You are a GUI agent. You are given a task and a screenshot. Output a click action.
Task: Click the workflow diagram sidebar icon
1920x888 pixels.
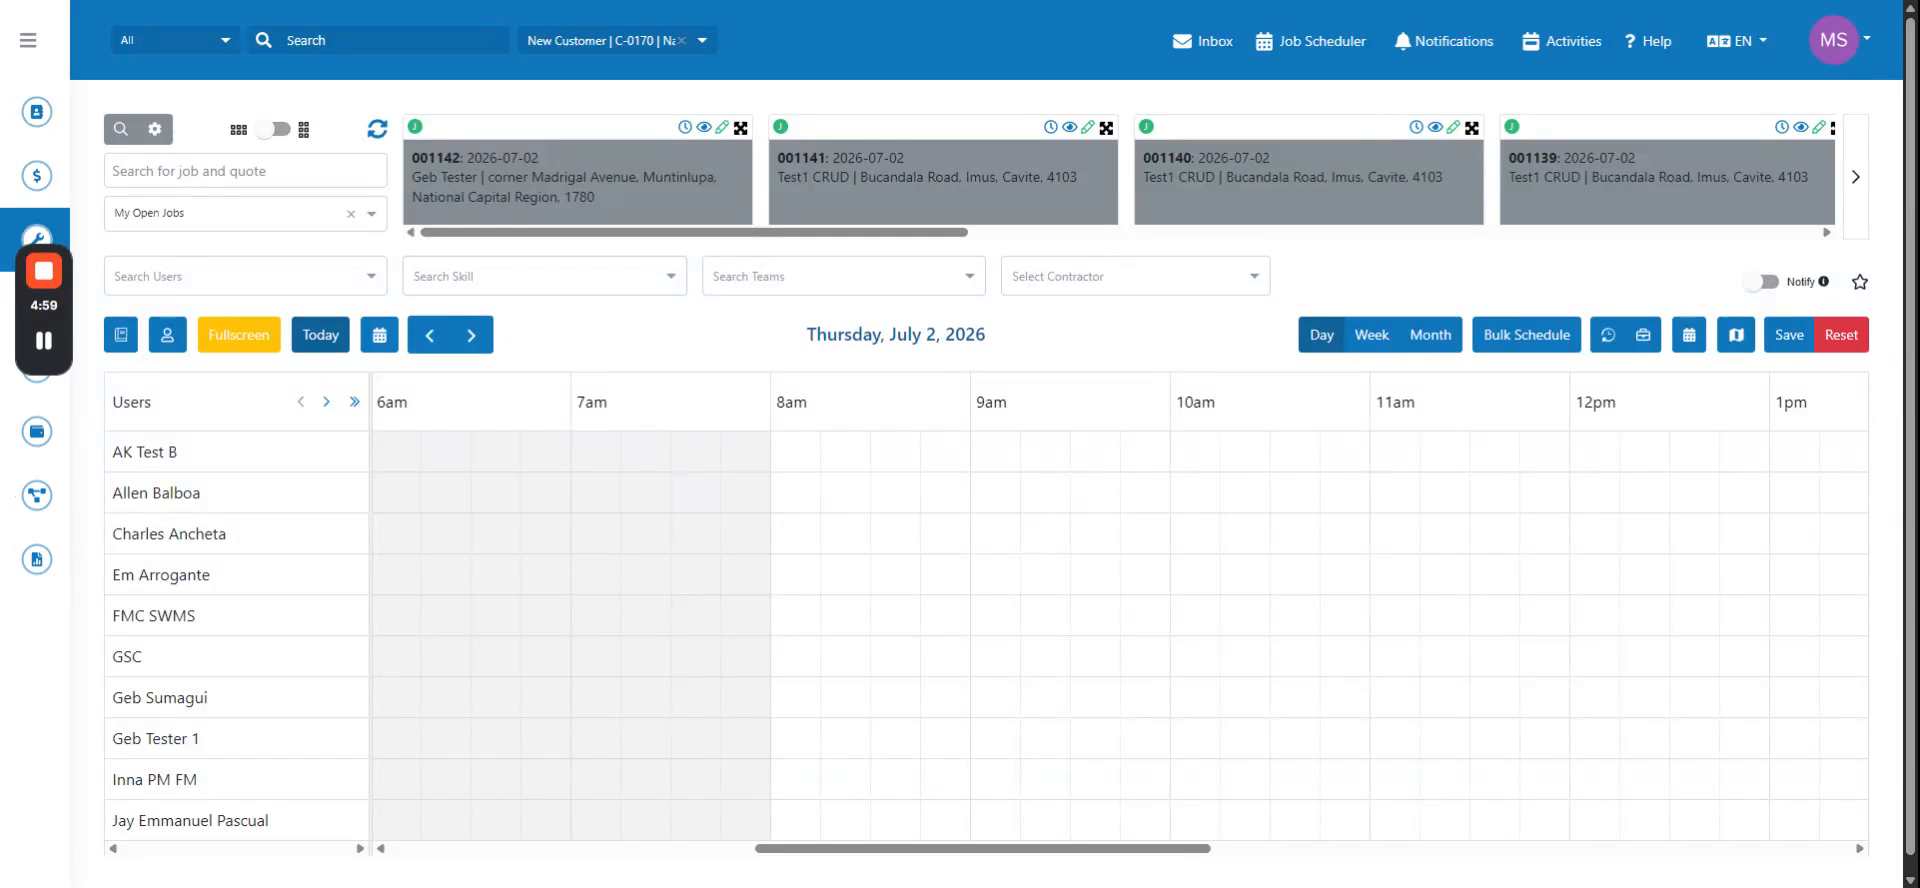pyautogui.click(x=37, y=495)
